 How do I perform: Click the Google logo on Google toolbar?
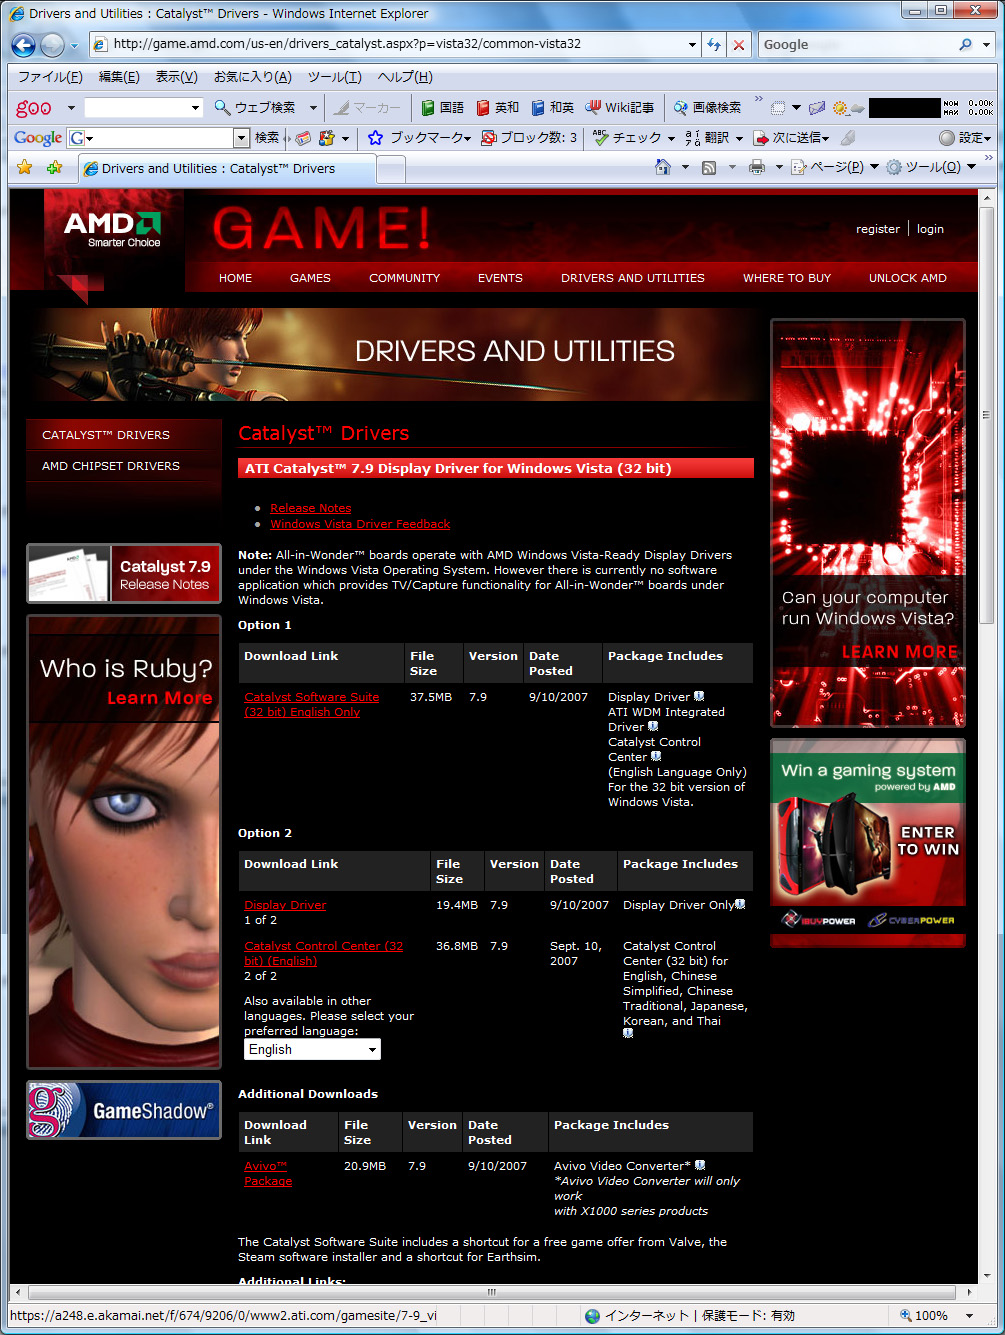click(38, 138)
